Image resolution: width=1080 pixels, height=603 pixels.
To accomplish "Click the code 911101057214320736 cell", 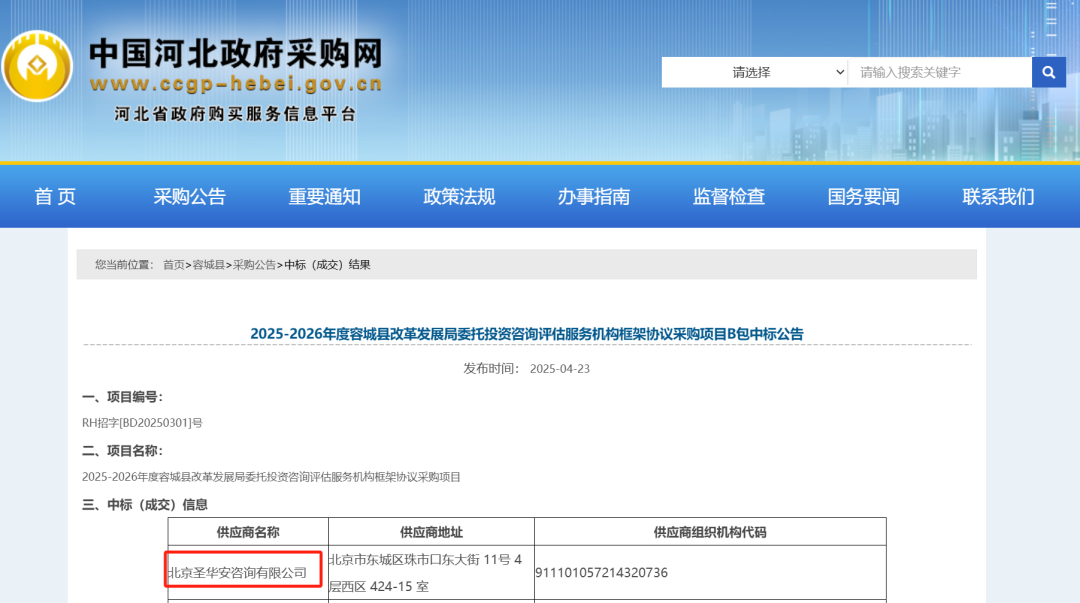I will 710,573.
